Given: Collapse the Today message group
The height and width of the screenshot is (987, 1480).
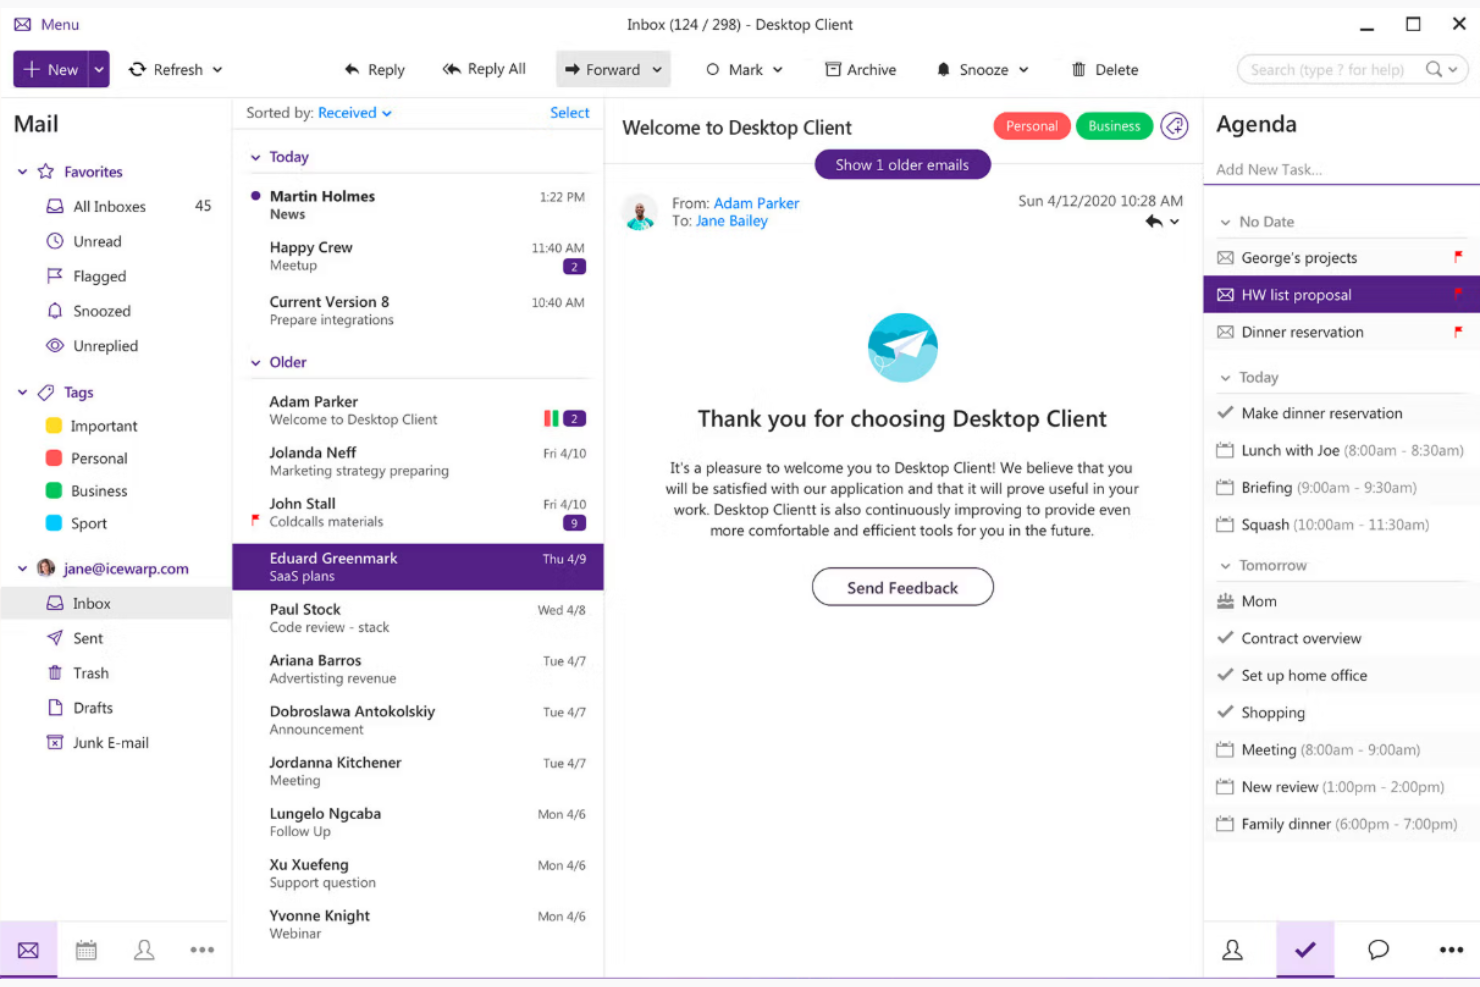Looking at the screenshot, I should coord(256,158).
